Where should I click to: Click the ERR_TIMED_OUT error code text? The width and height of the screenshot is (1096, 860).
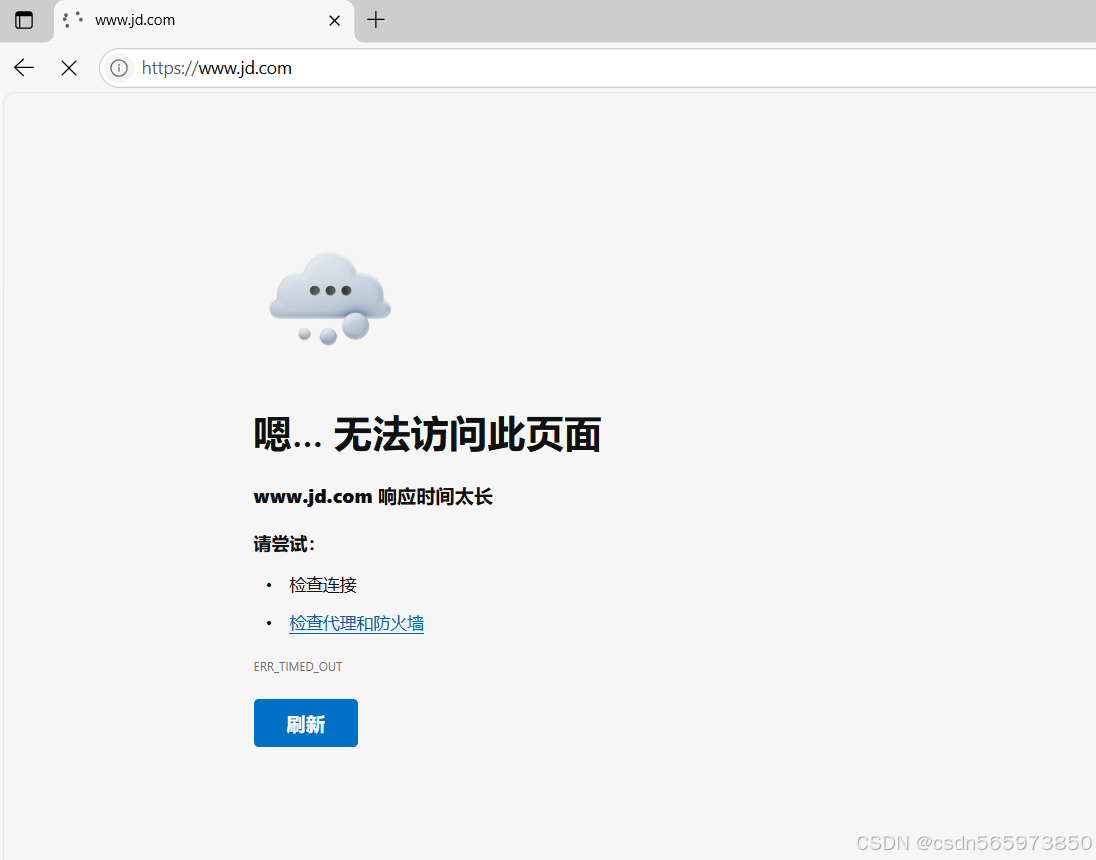[297, 666]
